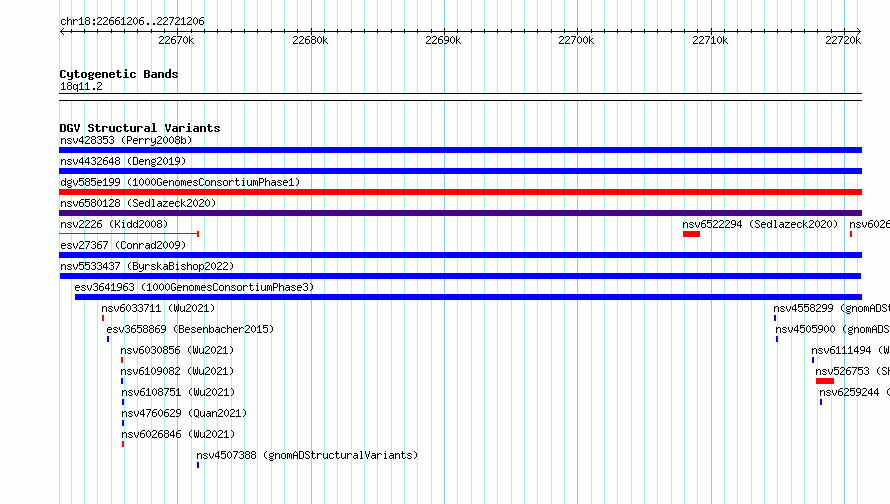The width and height of the screenshot is (890, 504).
Task: Click the 22670k ruler label
Action: [x=176, y=40]
